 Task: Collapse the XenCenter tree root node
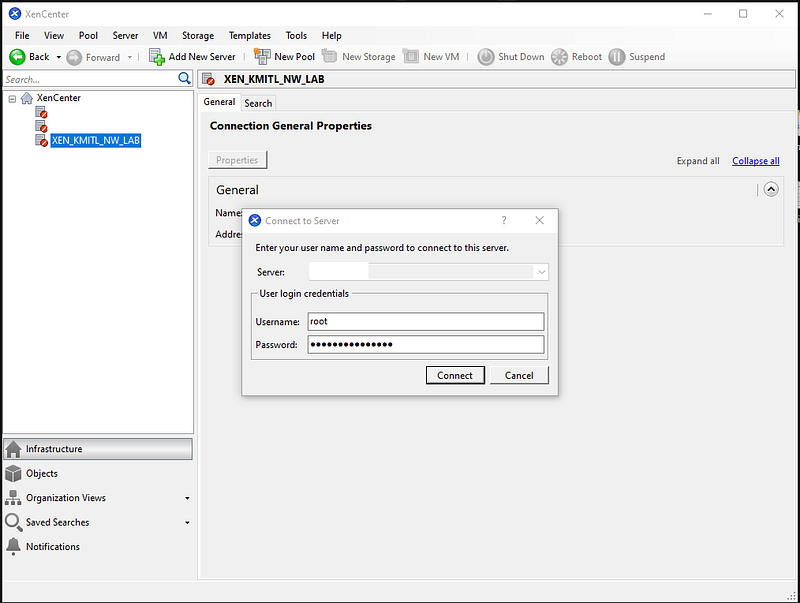[11, 98]
